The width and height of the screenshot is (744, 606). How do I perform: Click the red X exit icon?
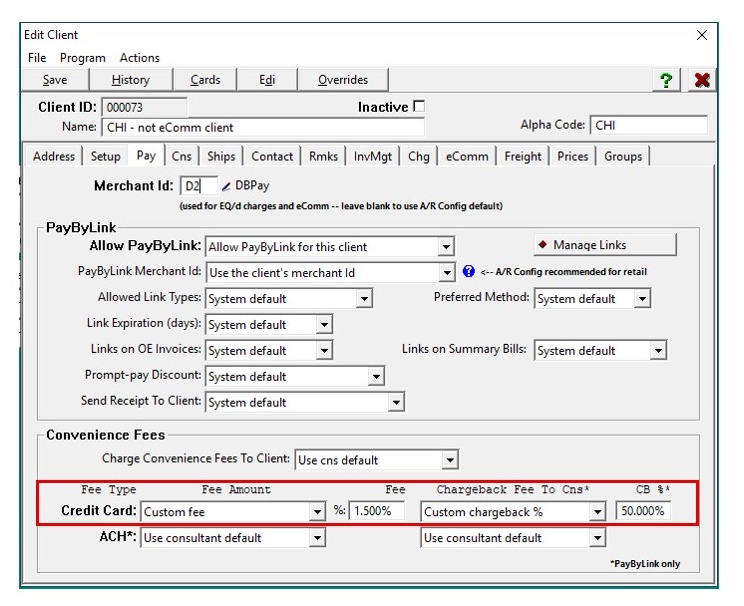(701, 80)
